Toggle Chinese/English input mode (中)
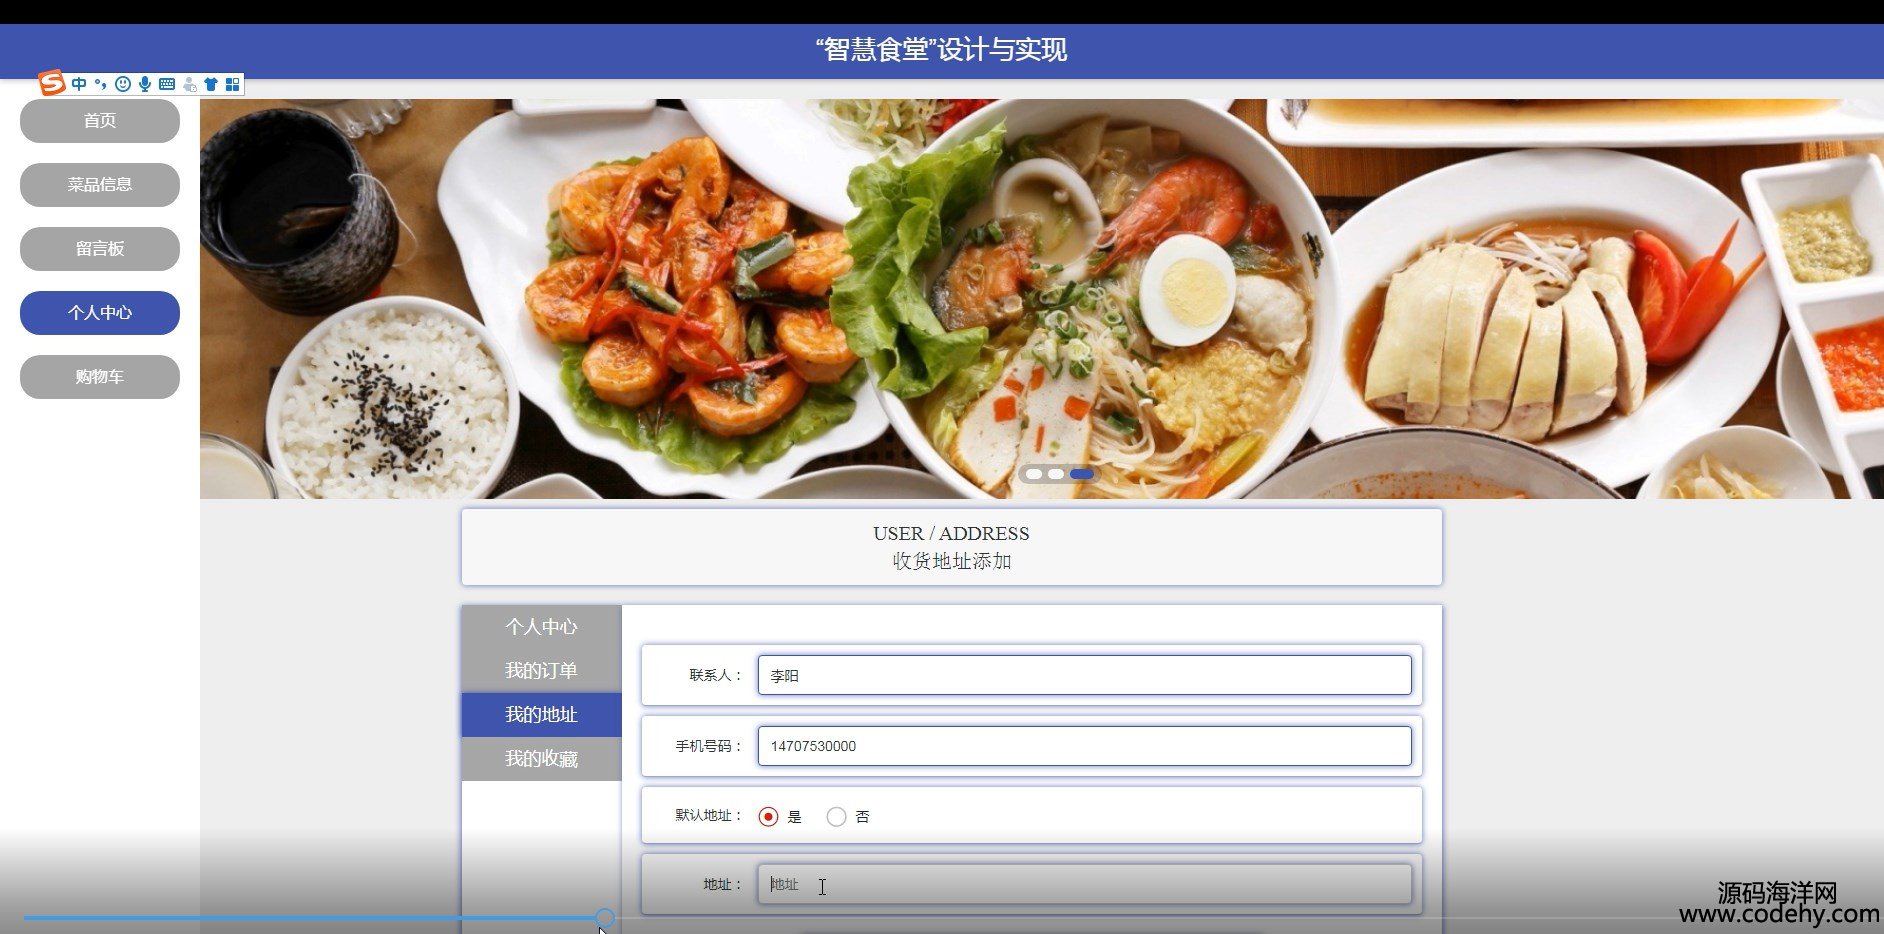1884x934 pixels. (x=79, y=84)
